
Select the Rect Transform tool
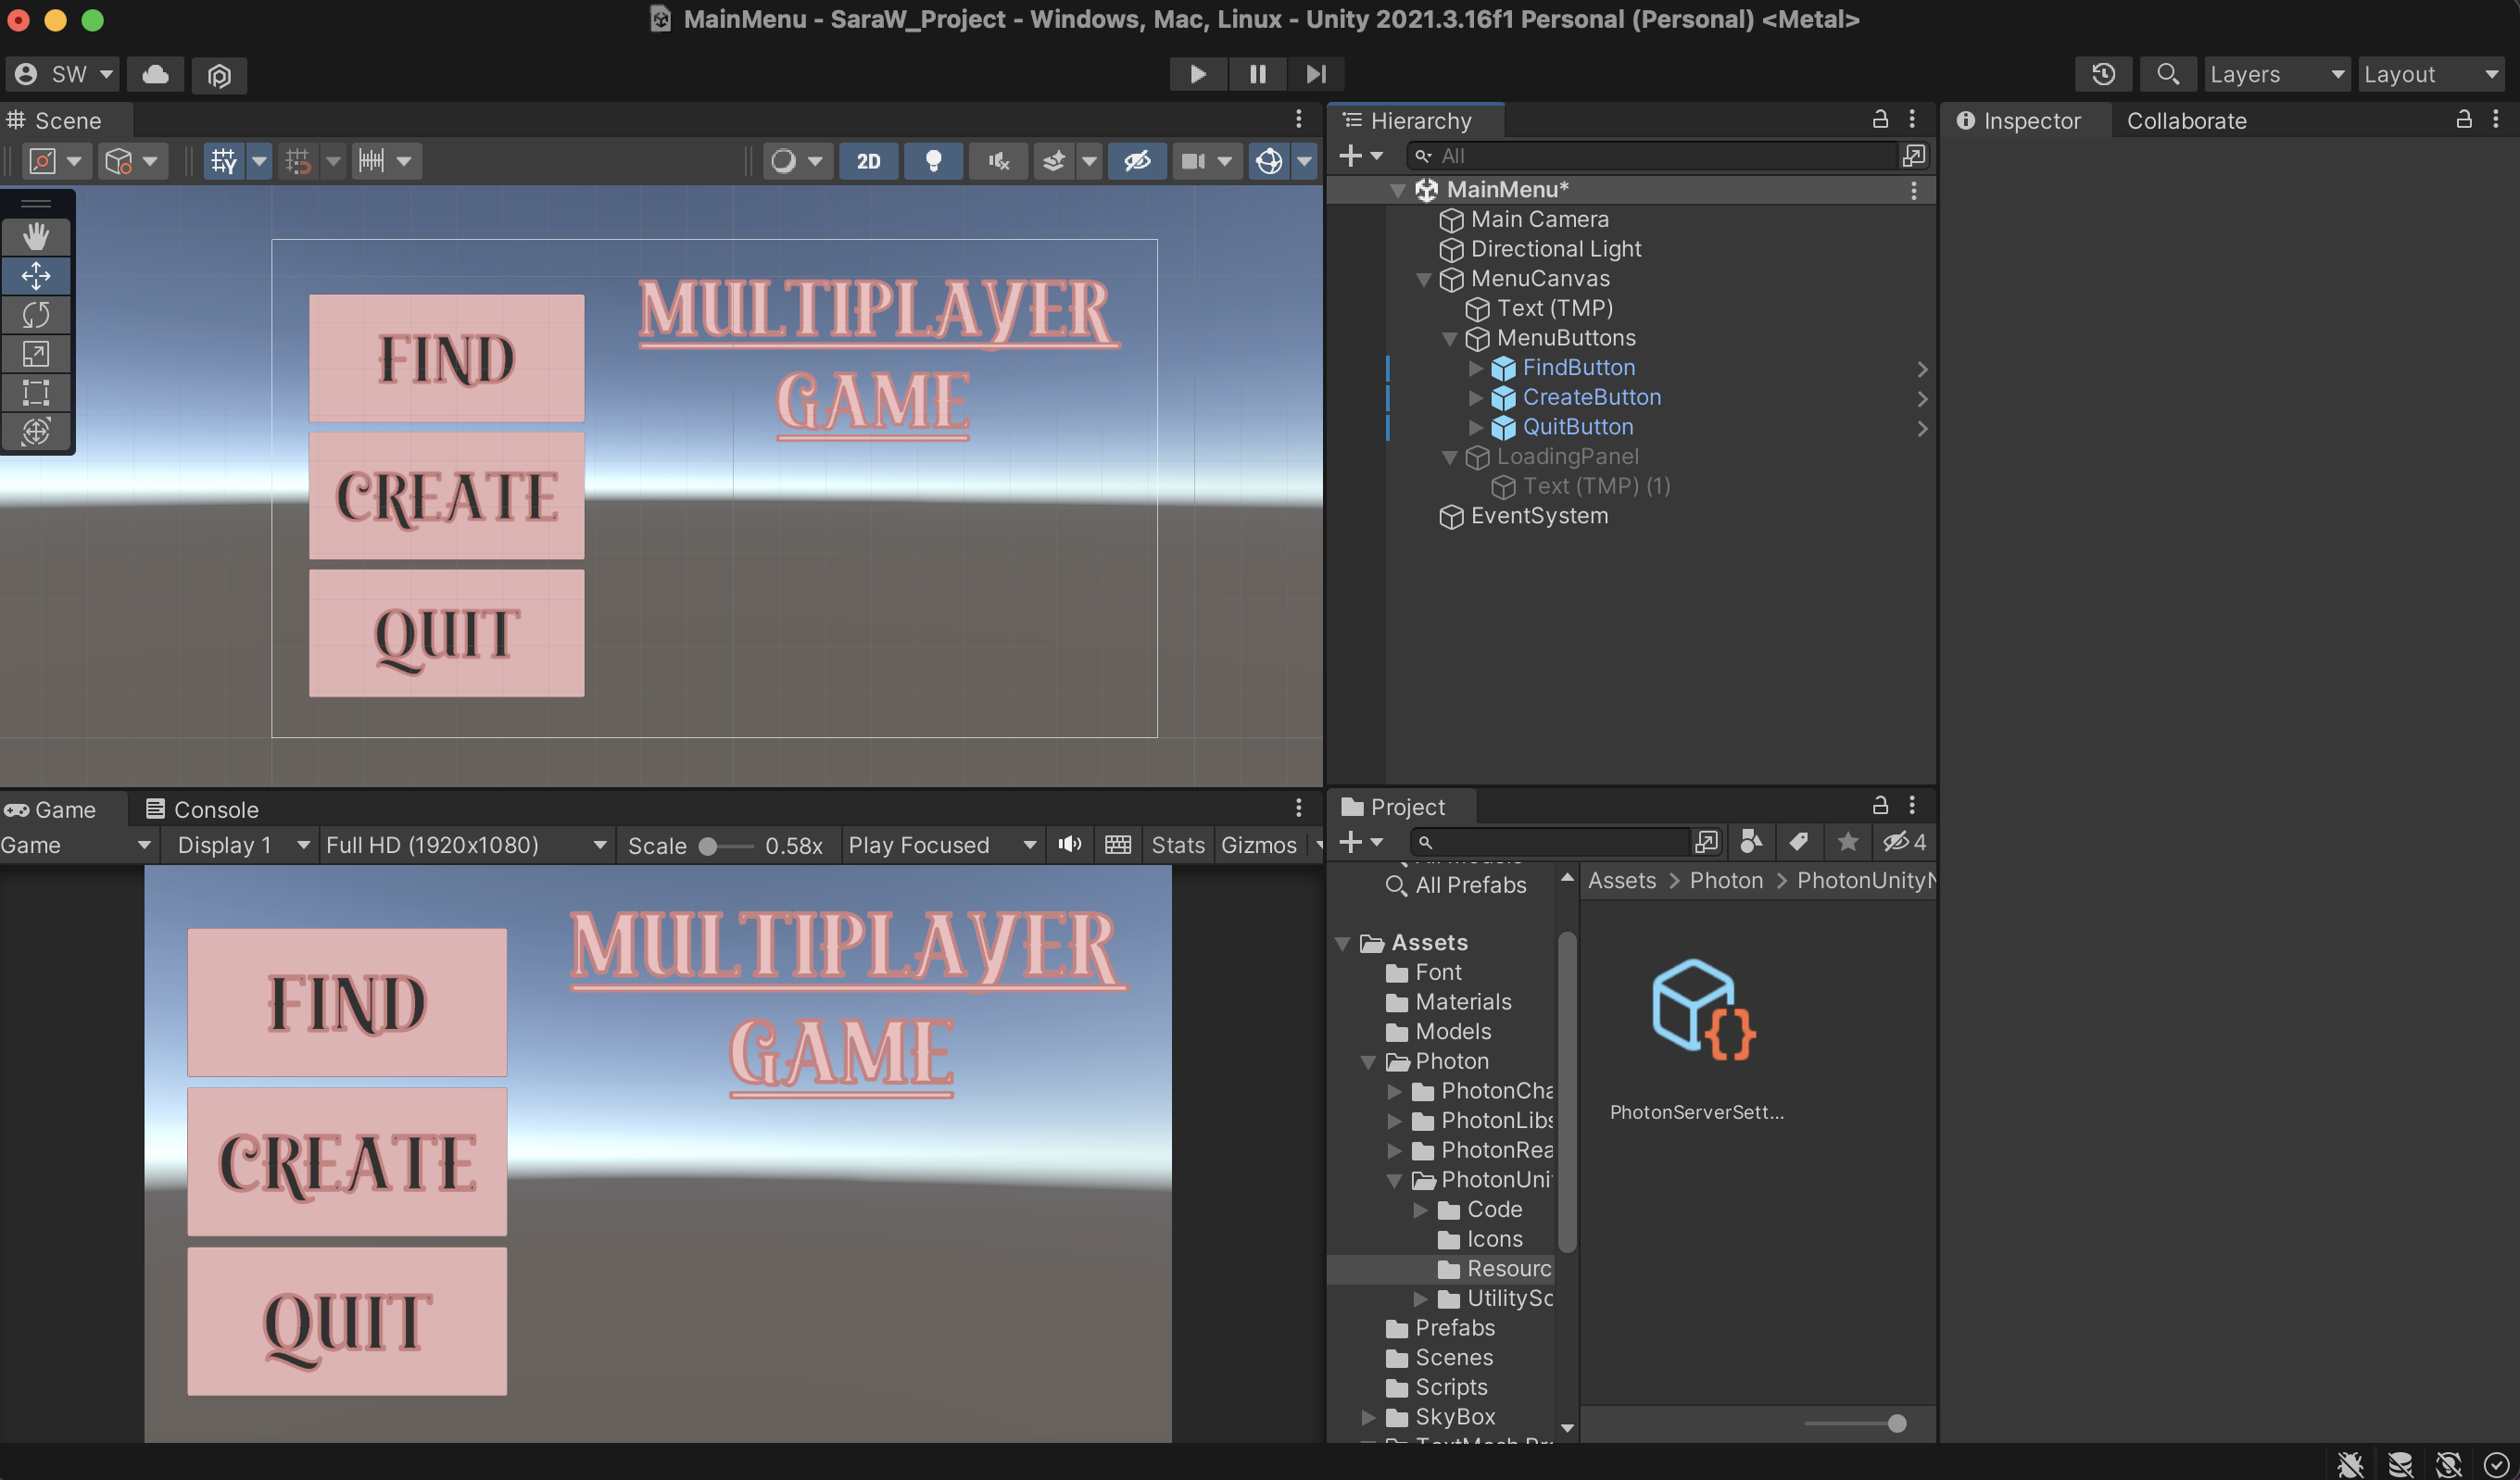36,392
